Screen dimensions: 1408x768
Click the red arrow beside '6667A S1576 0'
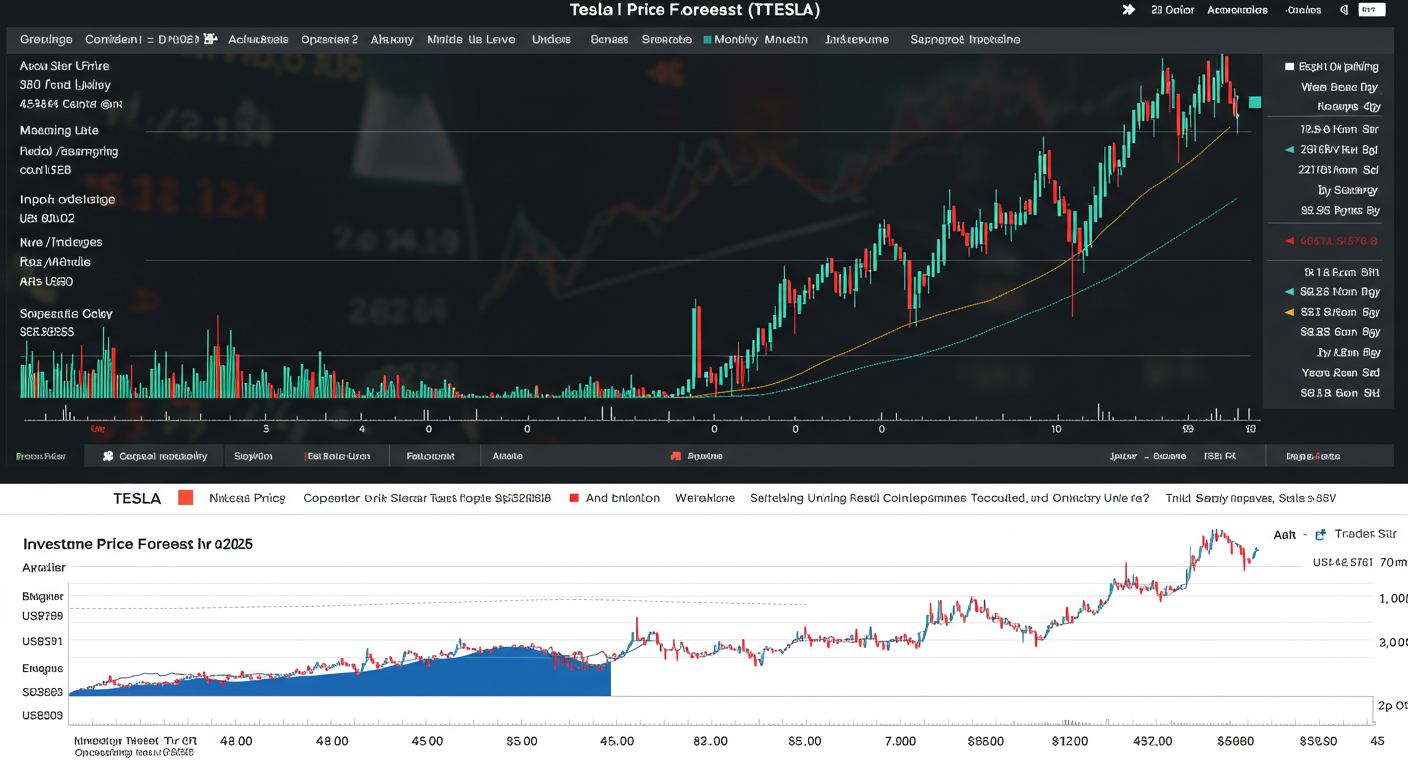point(1289,241)
